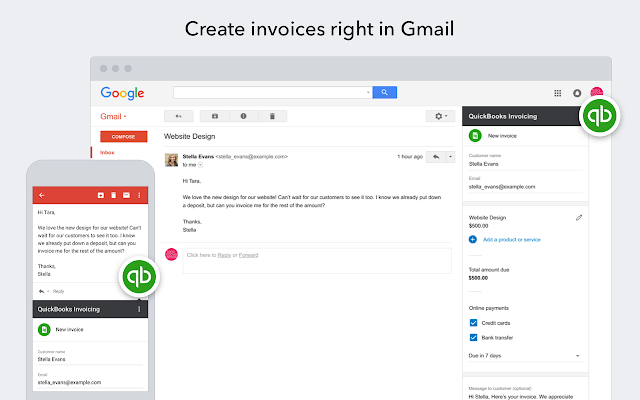This screenshot has width=640, height=400.
Task: Click the desktop Customer name field Stella Evans
Action: [x=525, y=164]
